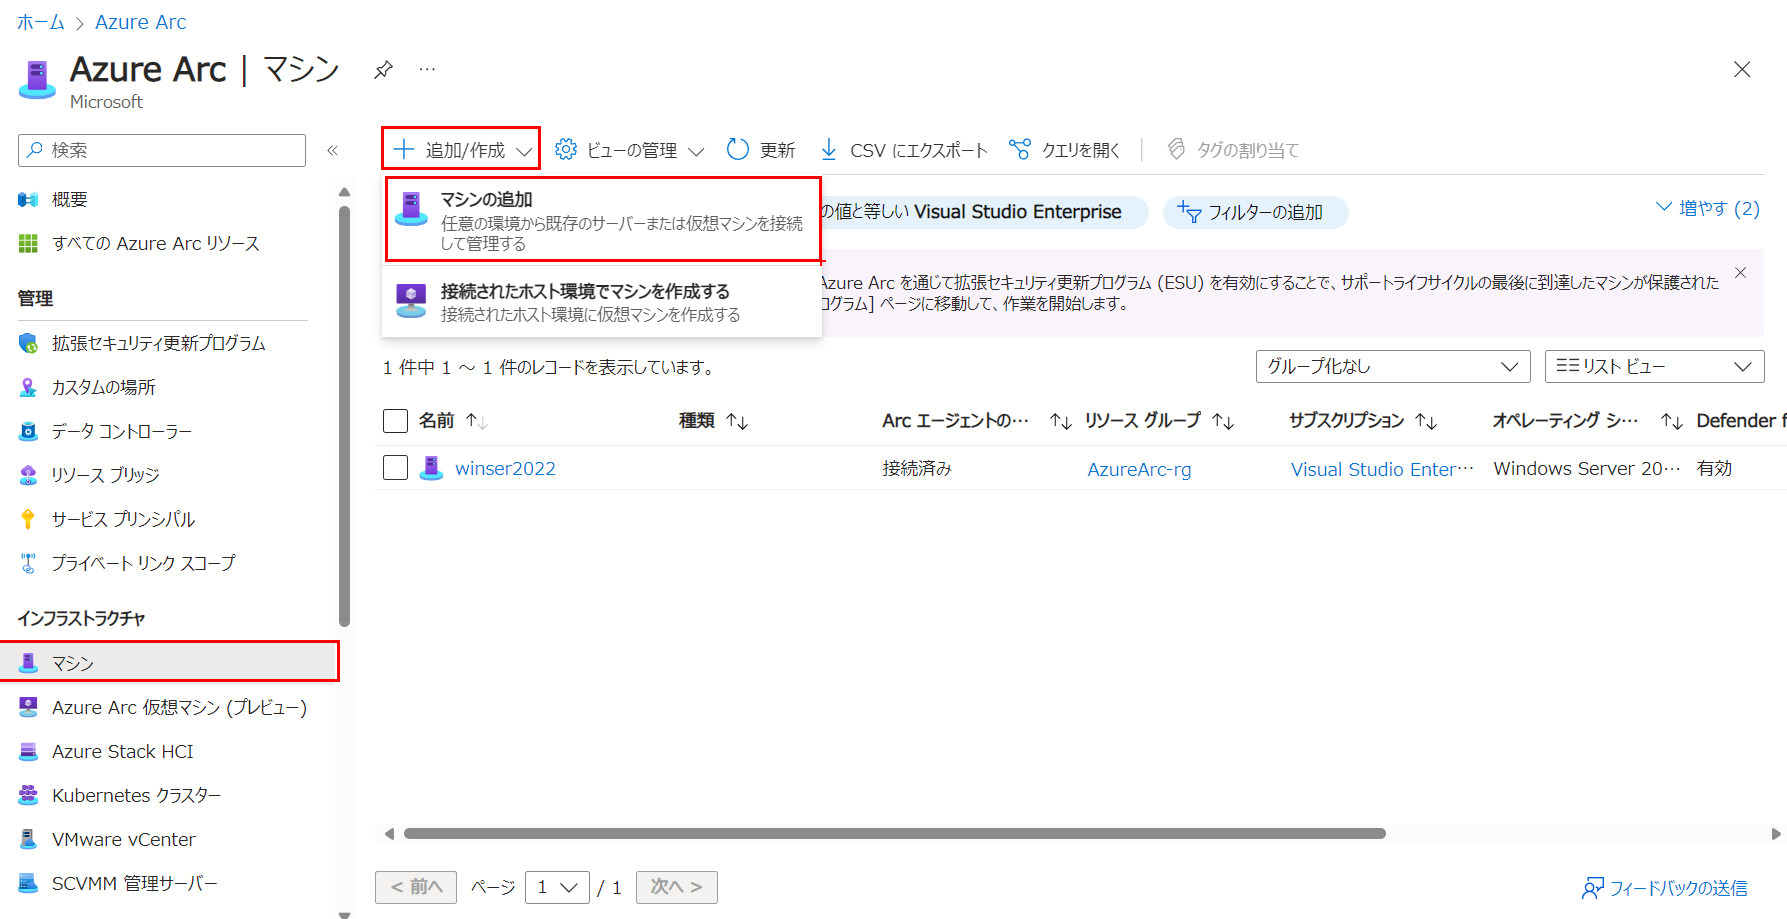This screenshot has height=919, width=1787.
Task: Toggle the select-all checkbox in header
Action: 395,421
